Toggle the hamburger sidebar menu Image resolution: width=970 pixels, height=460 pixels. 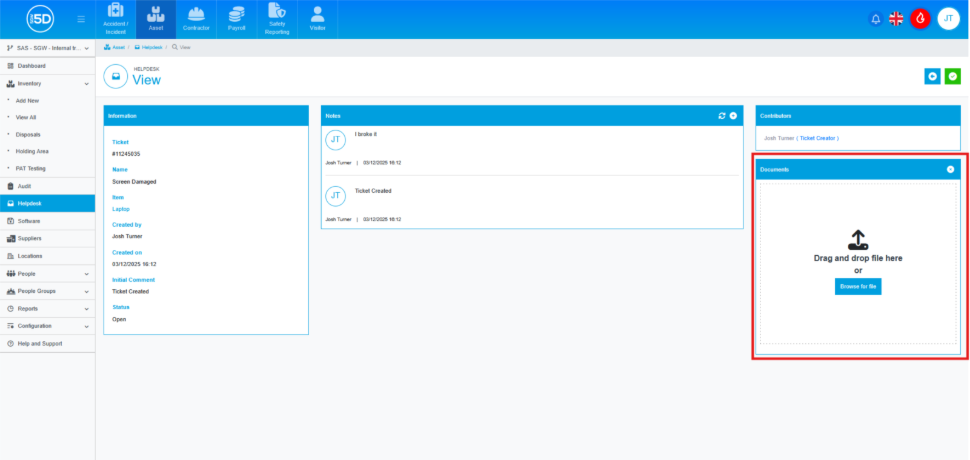tap(81, 19)
